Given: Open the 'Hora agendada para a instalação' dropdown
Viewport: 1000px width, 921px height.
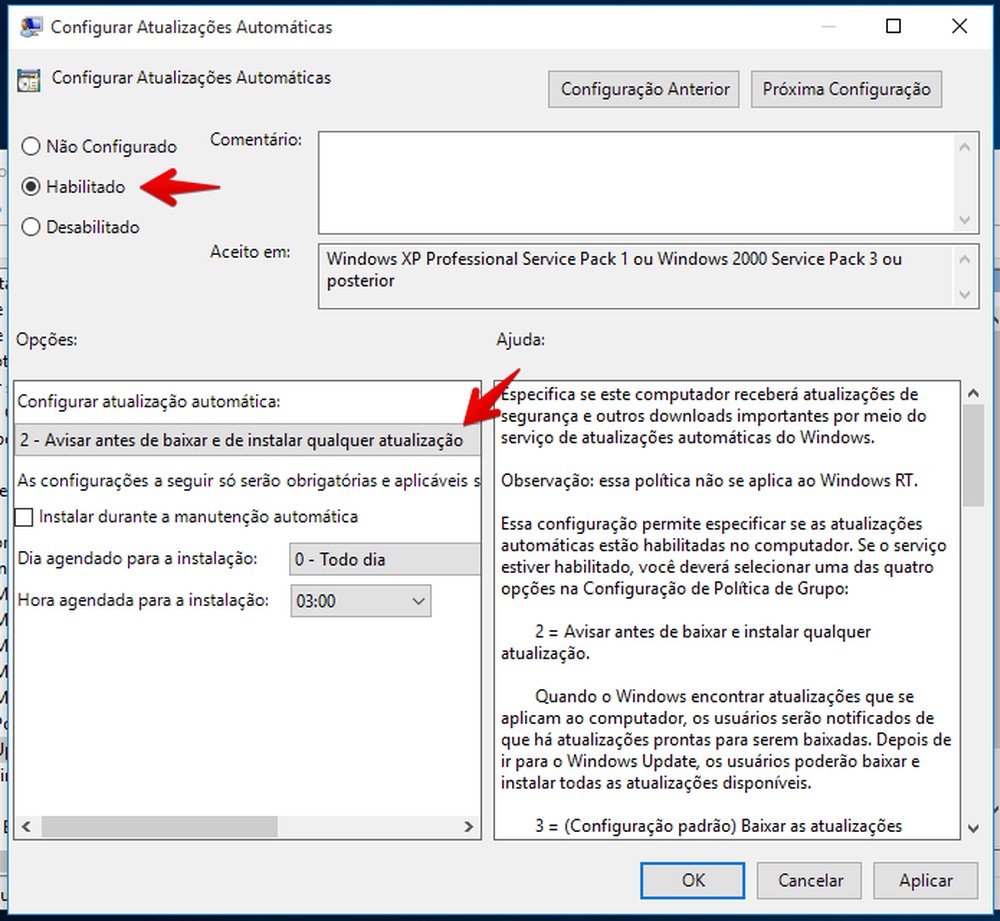Looking at the screenshot, I should (x=417, y=601).
